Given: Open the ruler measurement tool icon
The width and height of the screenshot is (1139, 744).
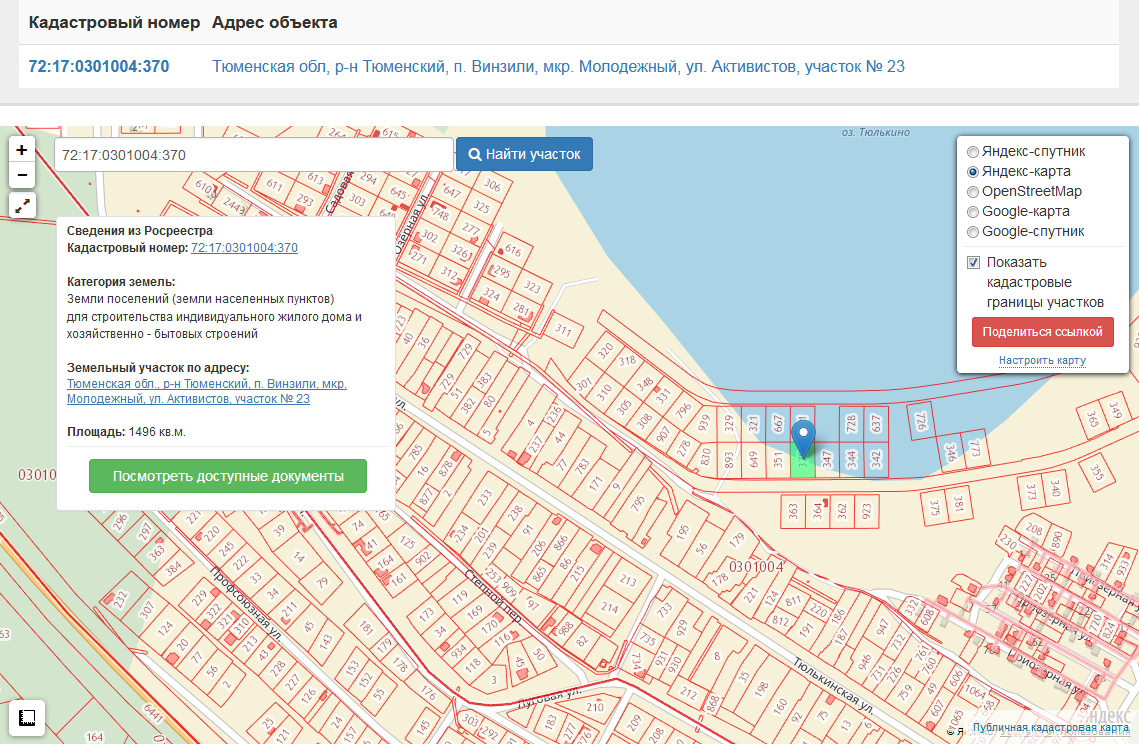Looking at the screenshot, I should 27,718.
